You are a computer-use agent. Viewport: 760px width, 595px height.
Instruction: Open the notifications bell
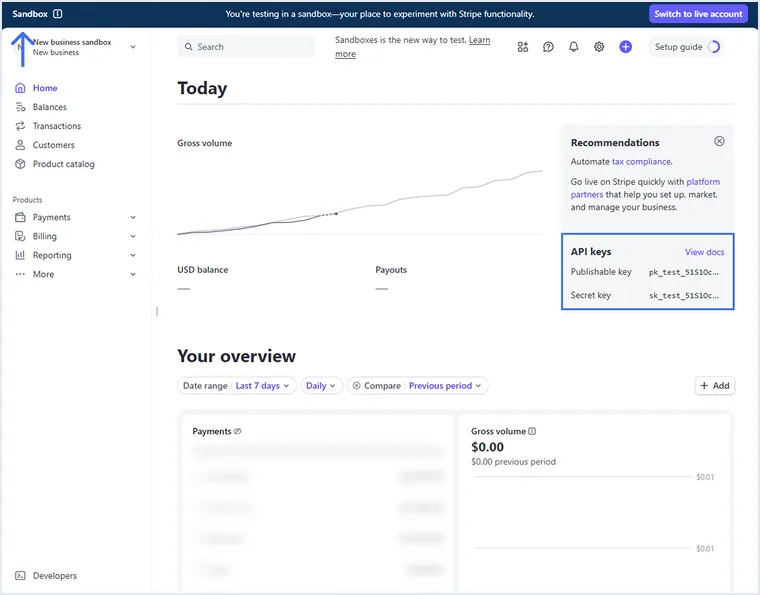(574, 47)
